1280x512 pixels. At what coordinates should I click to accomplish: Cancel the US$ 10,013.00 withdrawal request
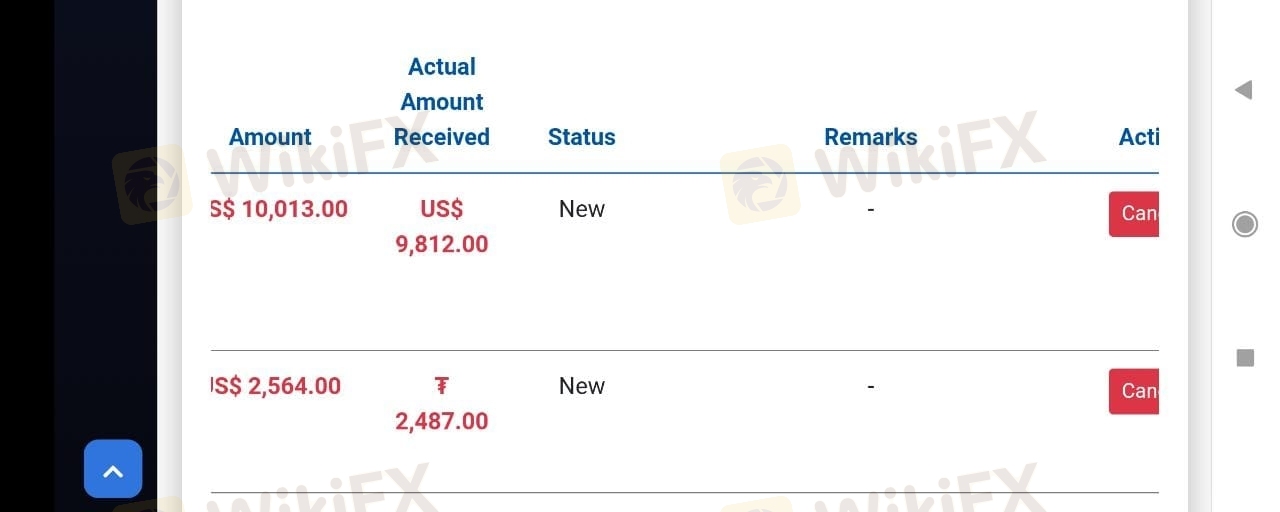click(x=1134, y=214)
